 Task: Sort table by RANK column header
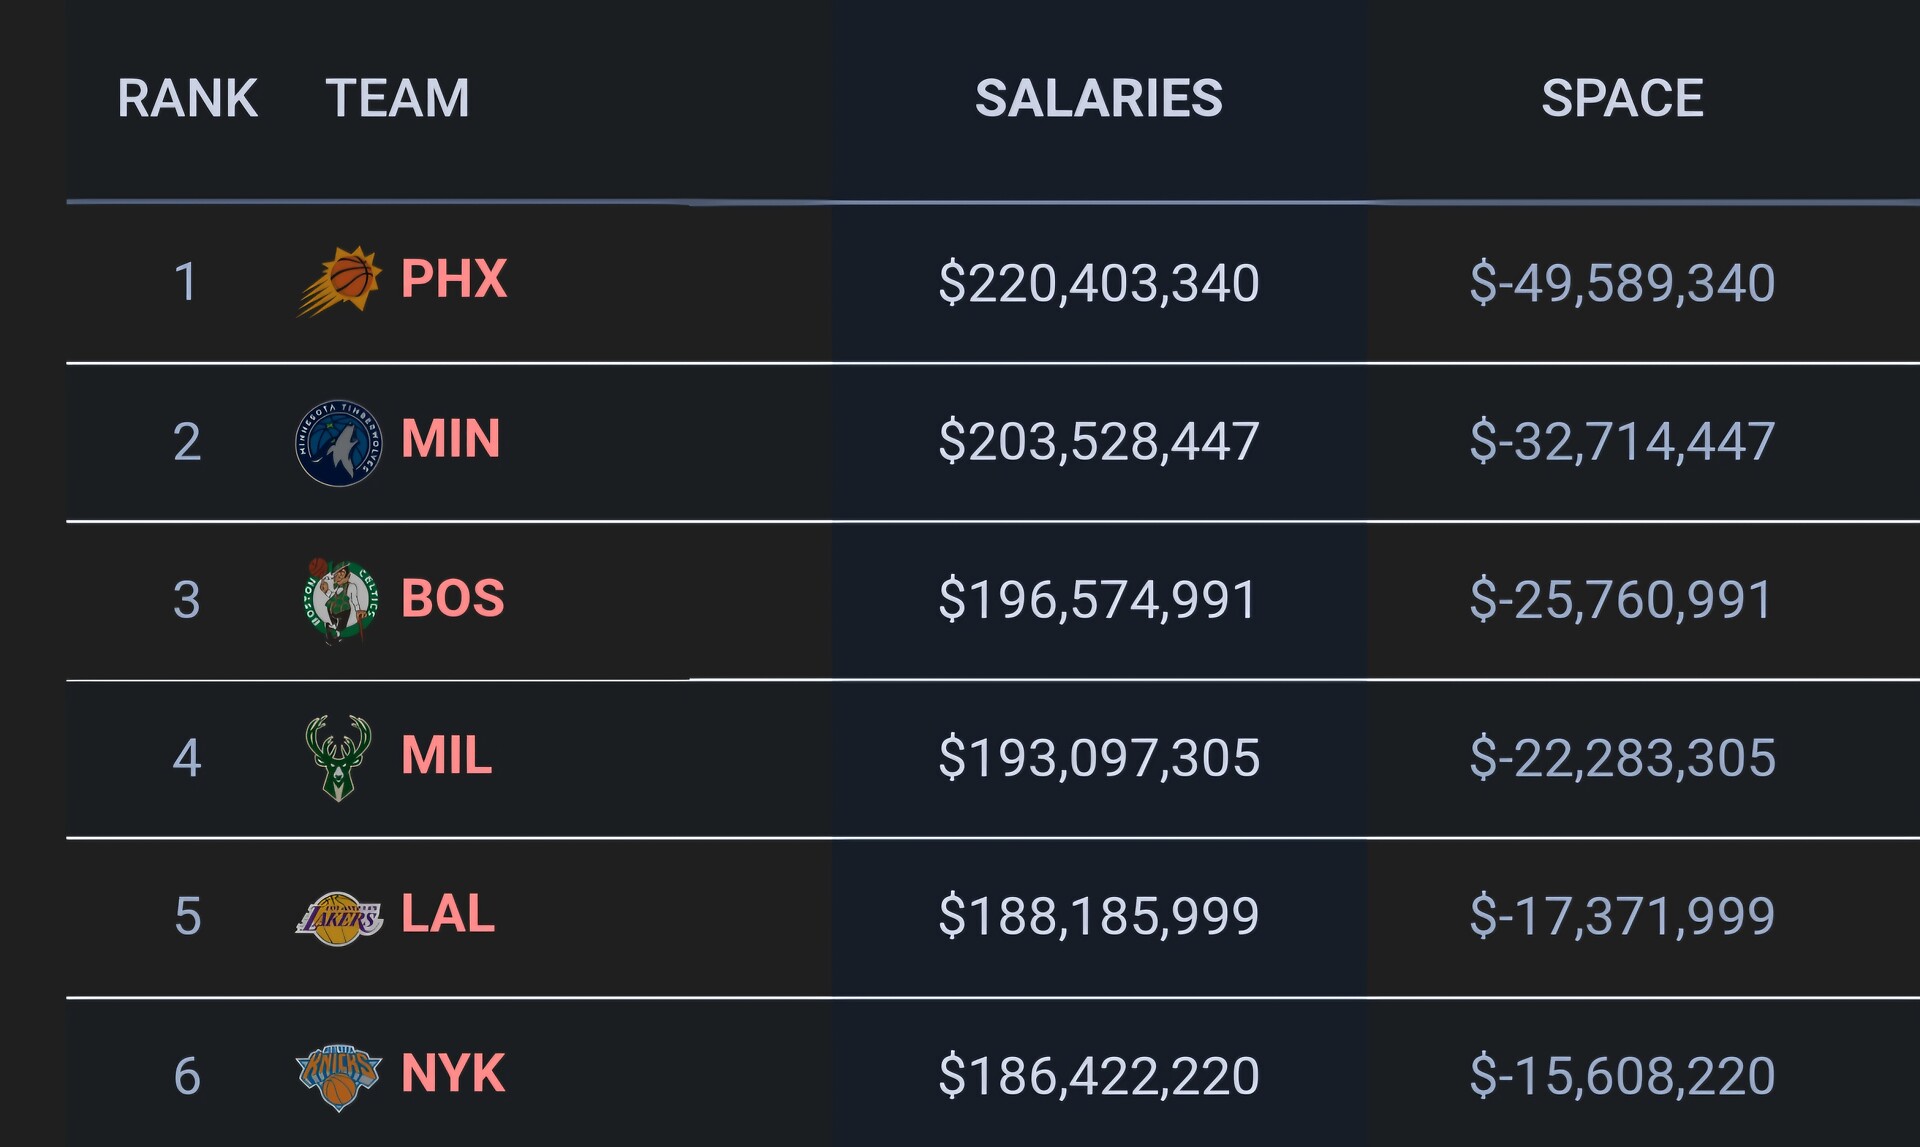[x=187, y=98]
